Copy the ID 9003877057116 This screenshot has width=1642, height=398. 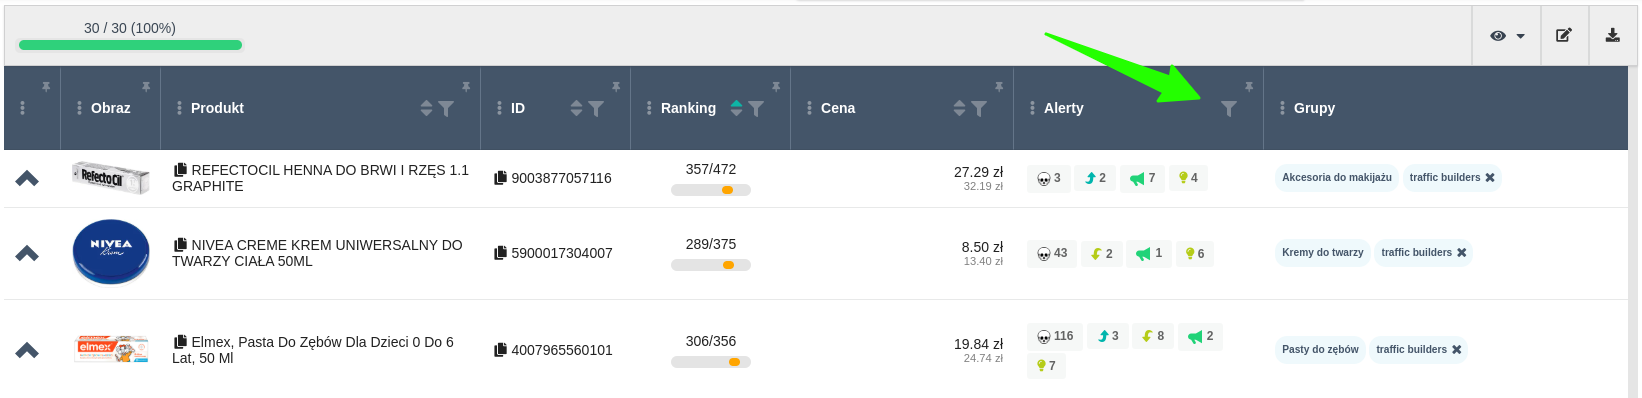(x=500, y=178)
